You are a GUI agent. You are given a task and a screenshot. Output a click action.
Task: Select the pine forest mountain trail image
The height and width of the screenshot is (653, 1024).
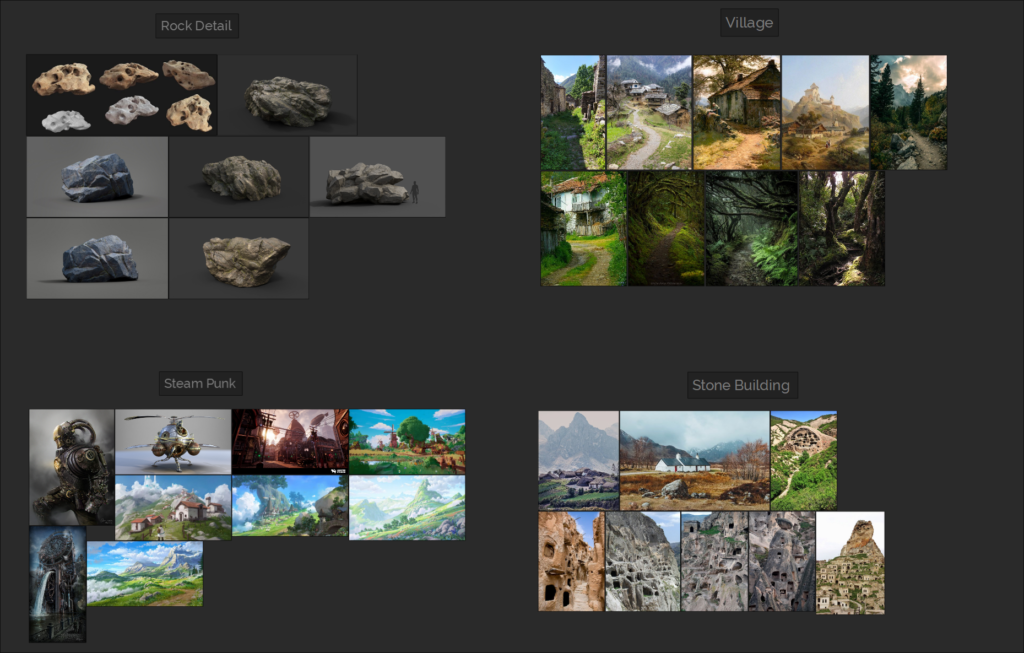pyautogui.click(x=908, y=112)
